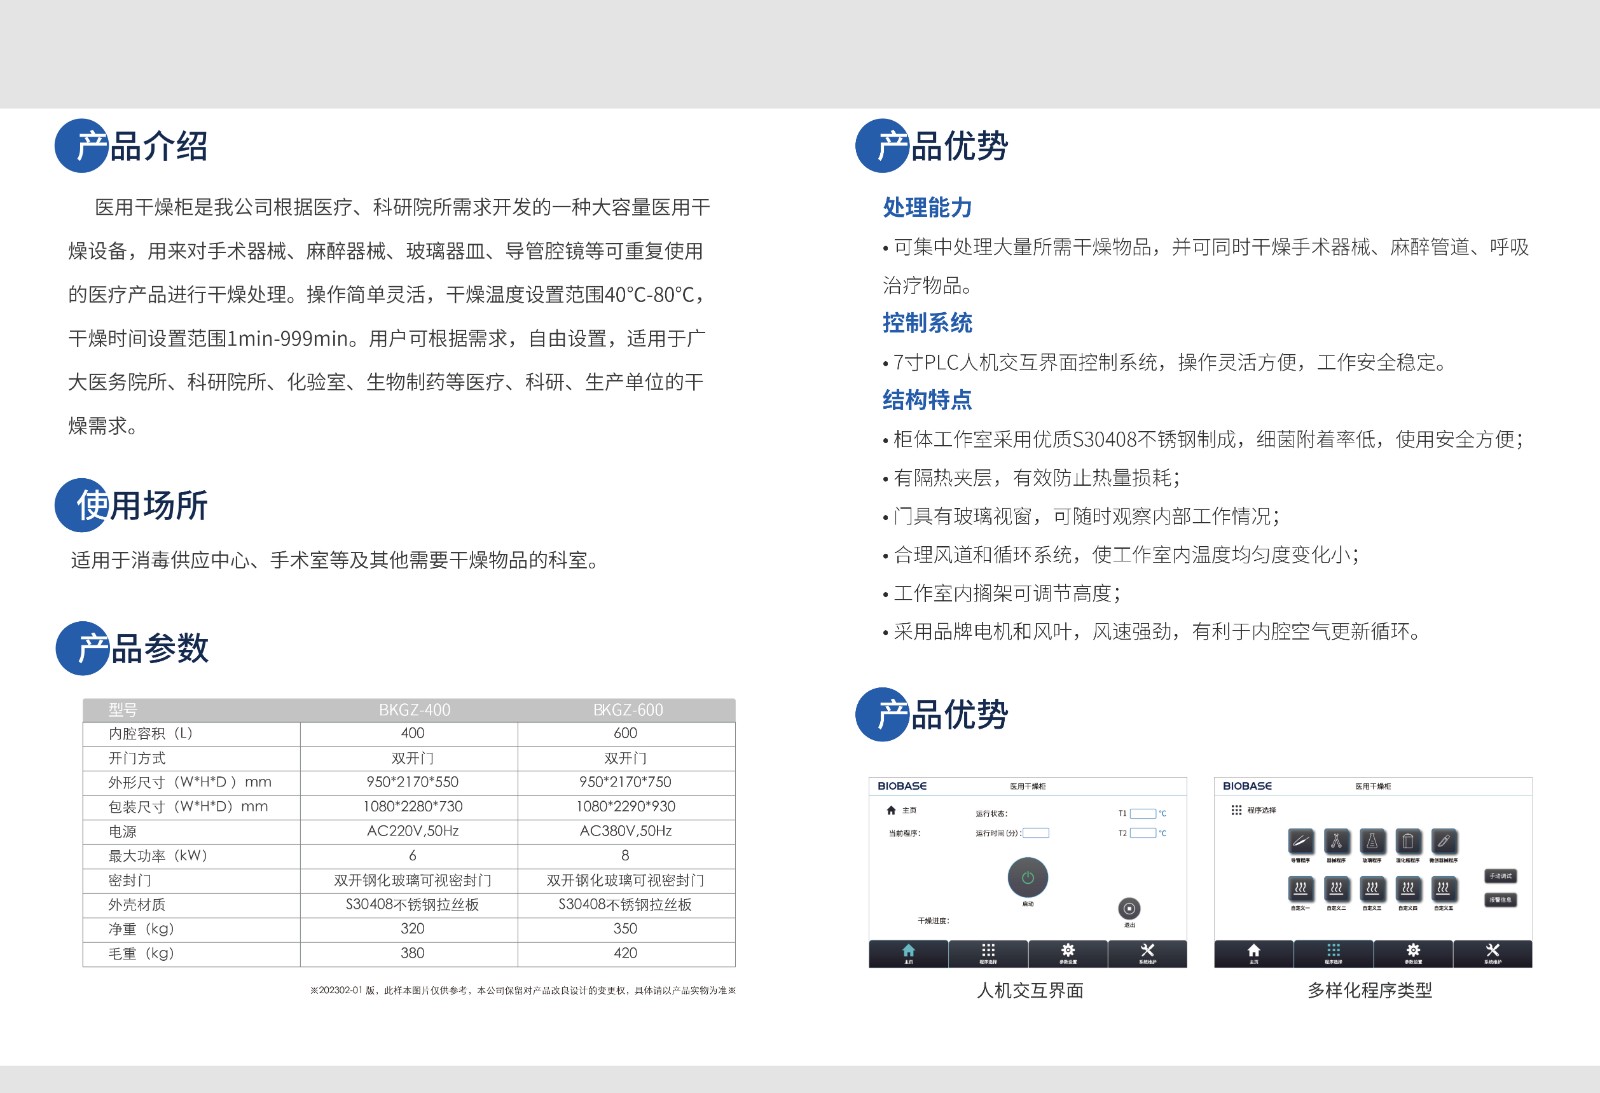Screen dimensions: 1600x1093
Task: Click the run time minutes field
Action: coord(1036,833)
